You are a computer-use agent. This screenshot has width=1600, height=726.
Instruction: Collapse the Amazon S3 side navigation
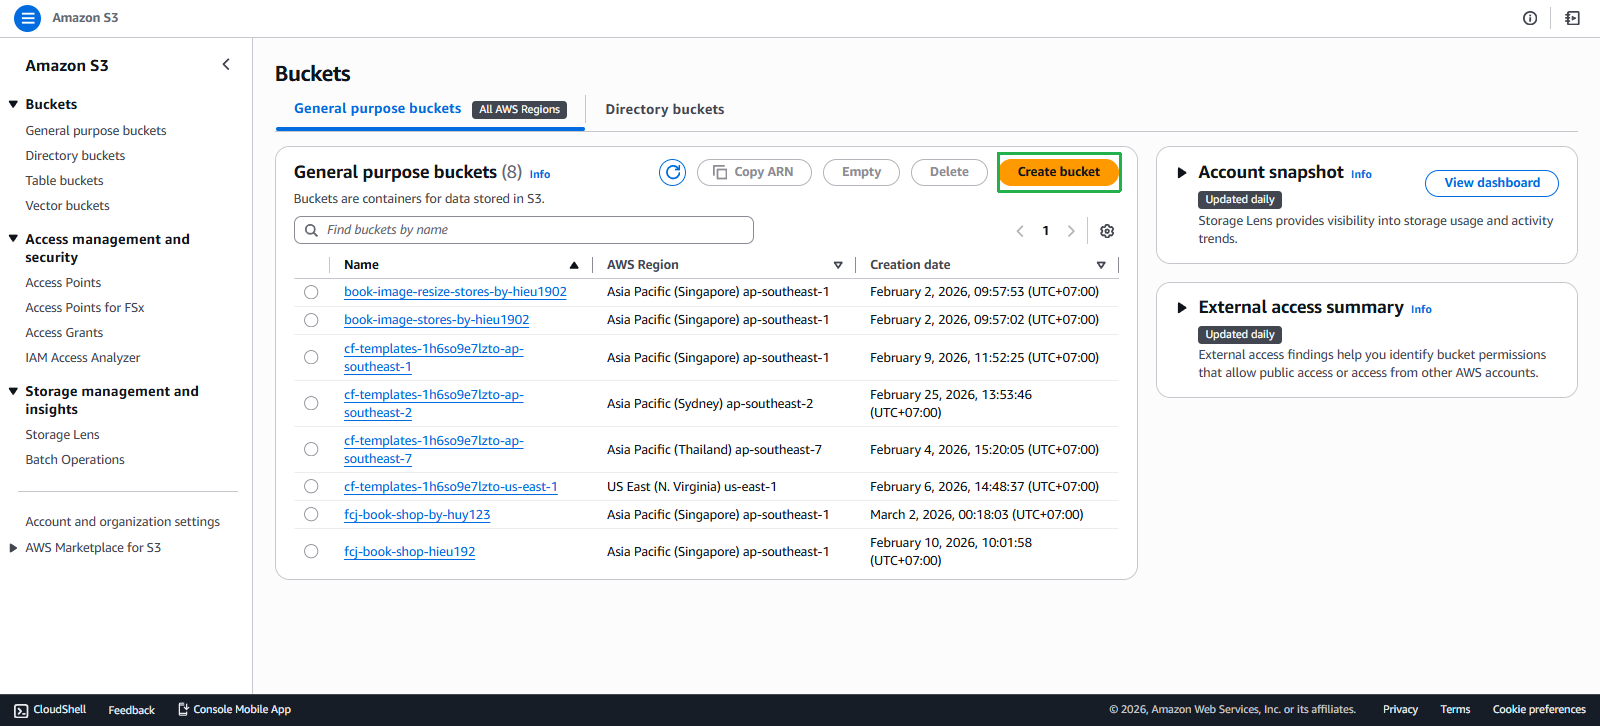(226, 65)
